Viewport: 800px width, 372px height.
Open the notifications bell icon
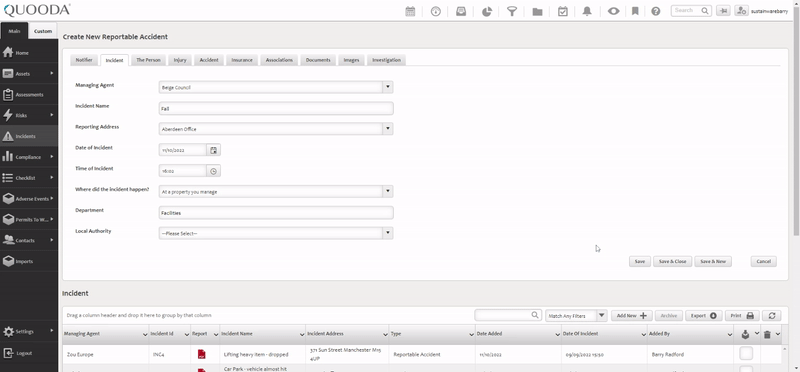point(587,11)
